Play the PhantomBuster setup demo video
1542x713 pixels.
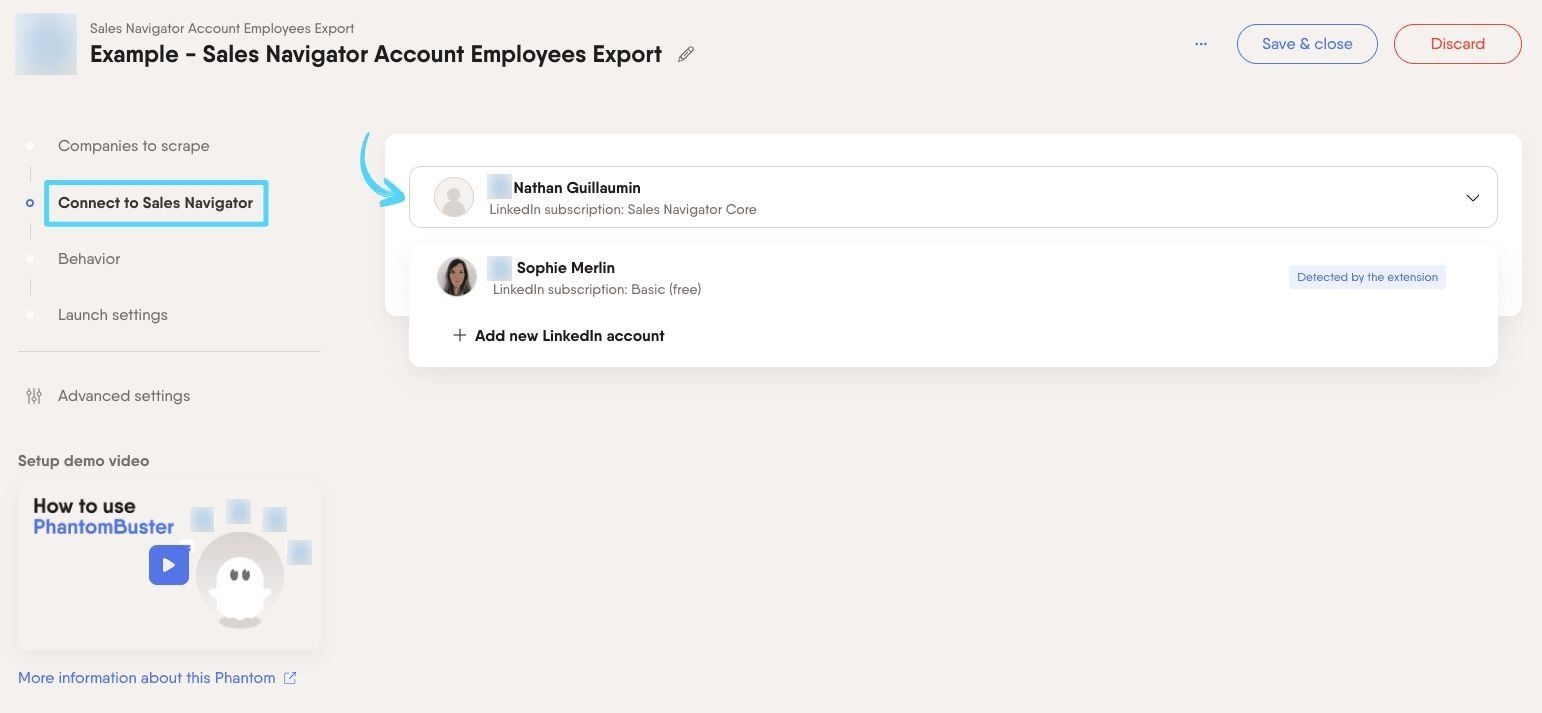pyautogui.click(x=169, y=565)
